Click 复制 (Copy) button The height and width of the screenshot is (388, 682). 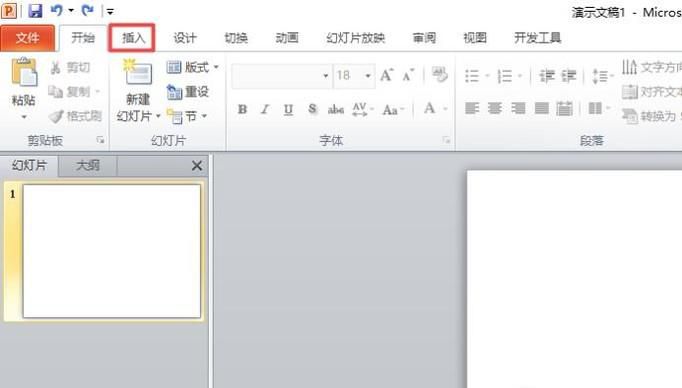(x=69, y=92)
